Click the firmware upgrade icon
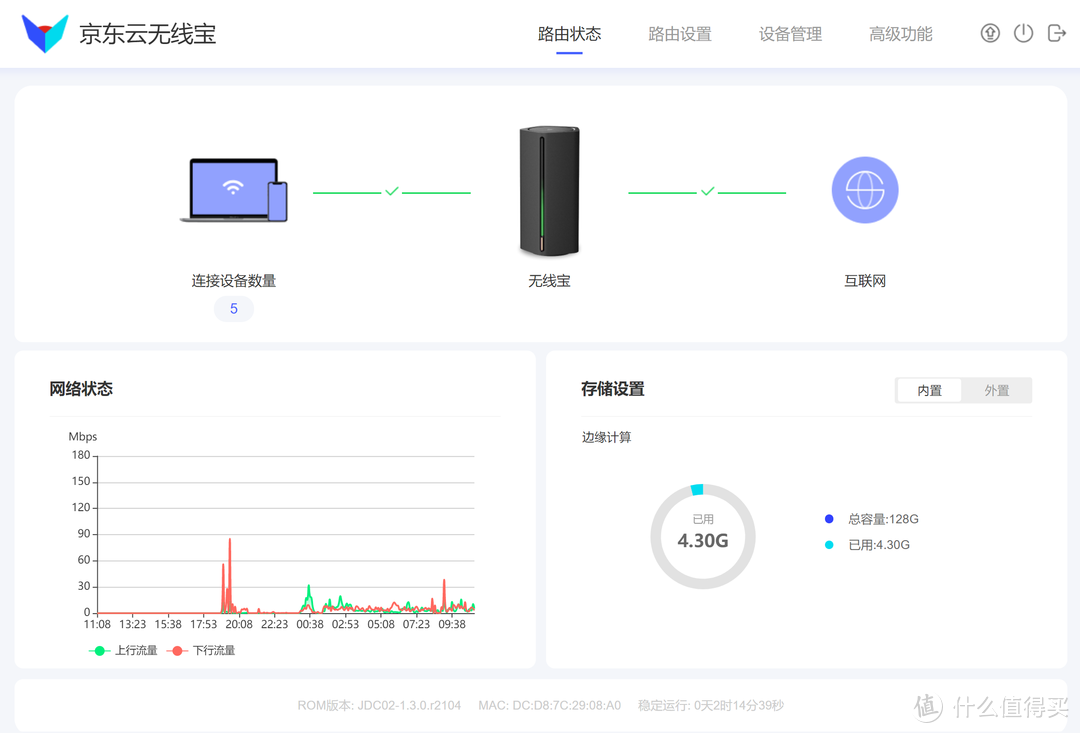The width and height of the screenshot is (1080, 733). [x=990, y=33]
